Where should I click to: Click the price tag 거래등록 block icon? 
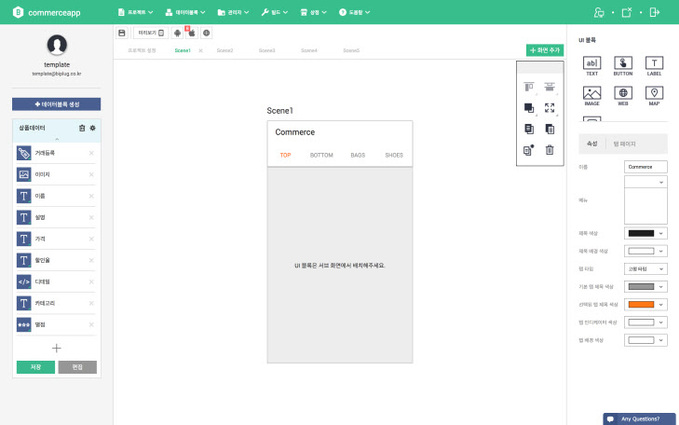24,153
